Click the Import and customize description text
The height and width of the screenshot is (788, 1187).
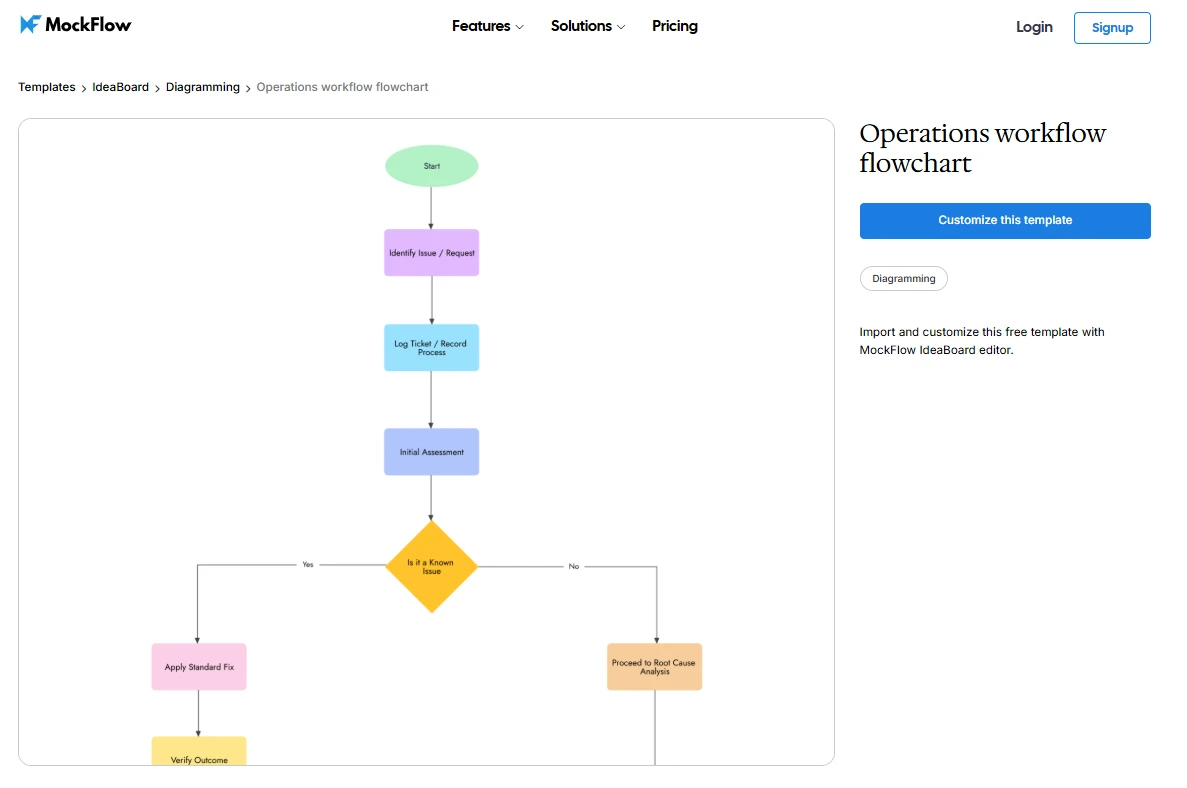pos(982,341)
